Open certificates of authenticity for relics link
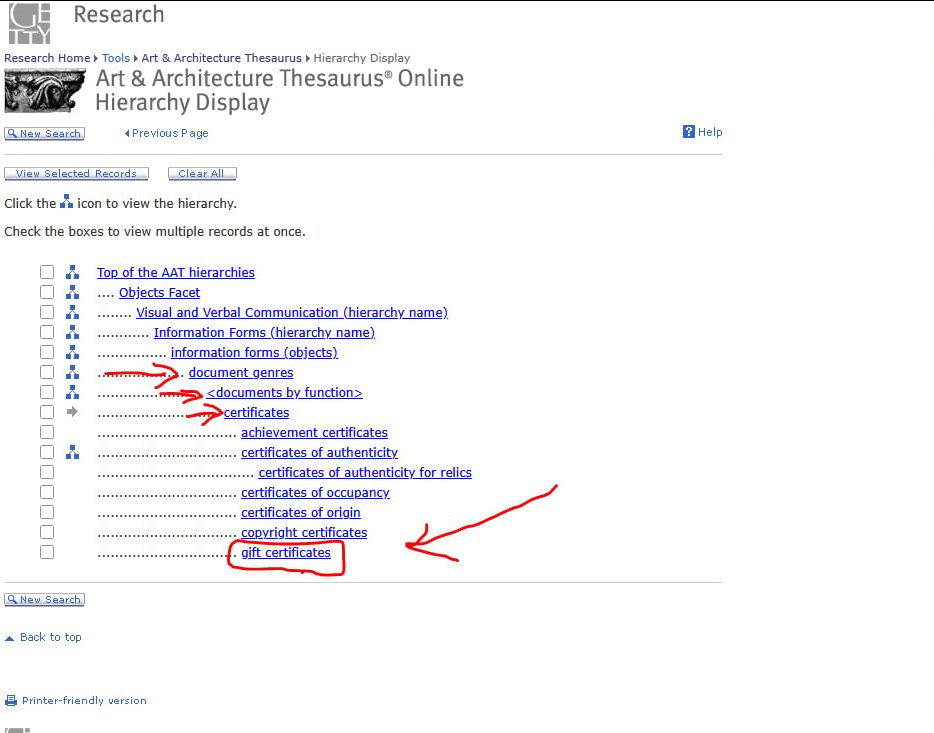The image size is (934, 733). click(x=365, y=472)
